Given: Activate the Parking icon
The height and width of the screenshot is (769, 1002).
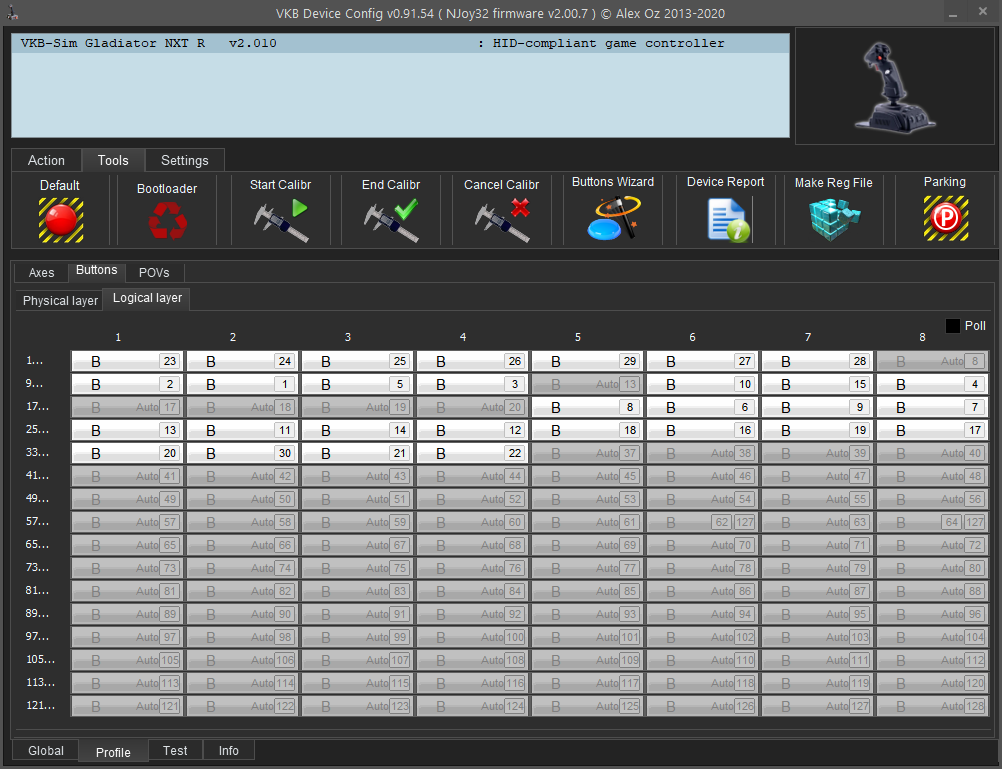Looking at the screenshot, I should click(x=945, y=219).
